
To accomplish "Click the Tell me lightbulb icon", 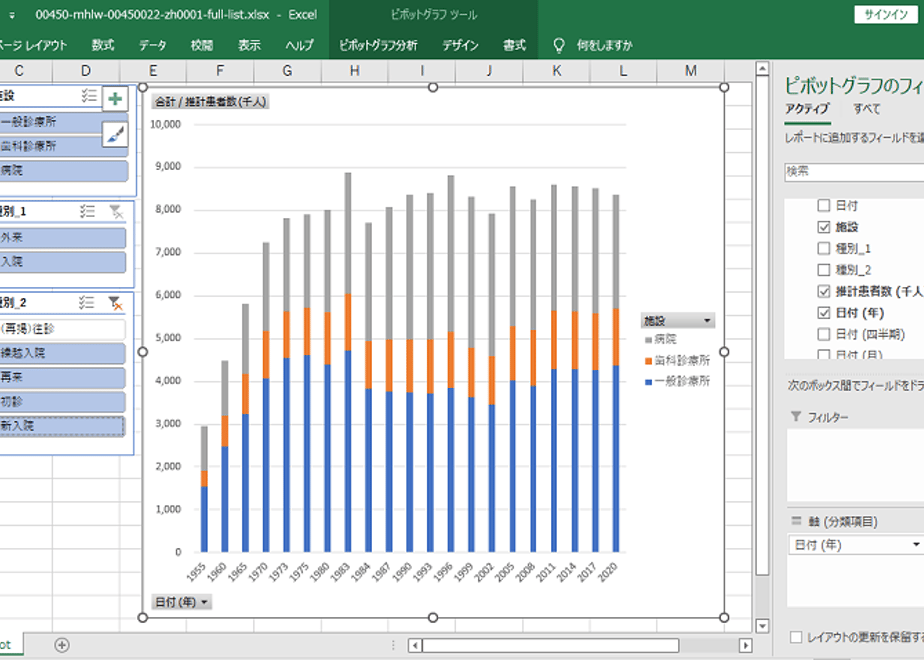I will [x=559, y=45].
